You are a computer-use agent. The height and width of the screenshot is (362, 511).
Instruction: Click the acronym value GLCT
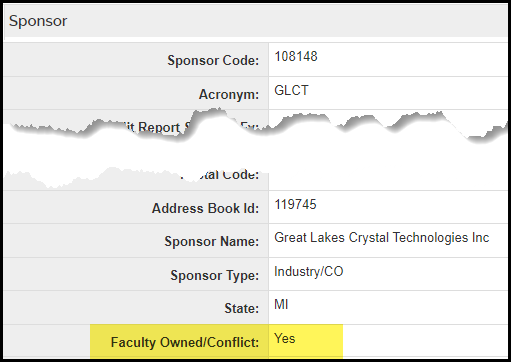click(291, 90)
